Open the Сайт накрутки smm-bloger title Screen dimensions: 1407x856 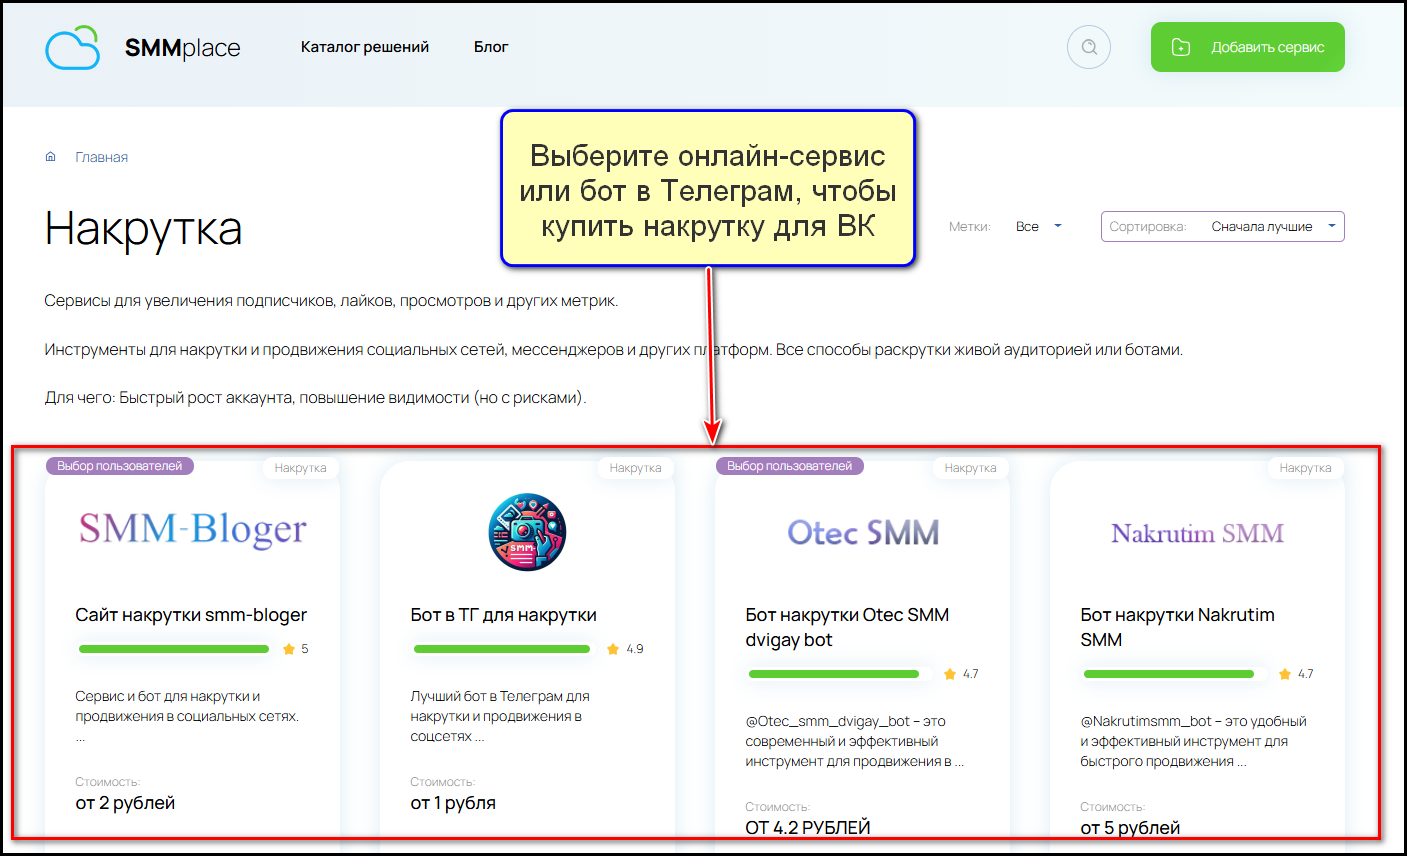(191, 615)
